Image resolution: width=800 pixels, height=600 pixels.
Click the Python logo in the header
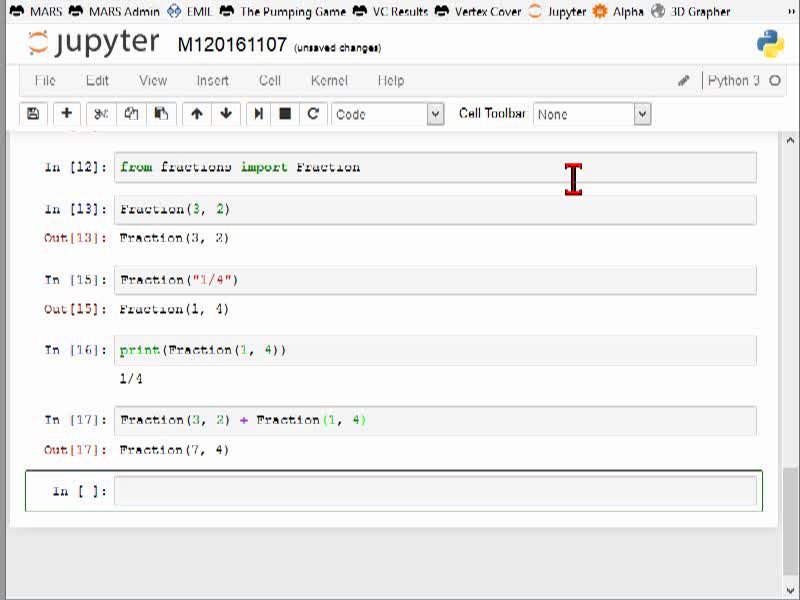click(x=770, y=43)
